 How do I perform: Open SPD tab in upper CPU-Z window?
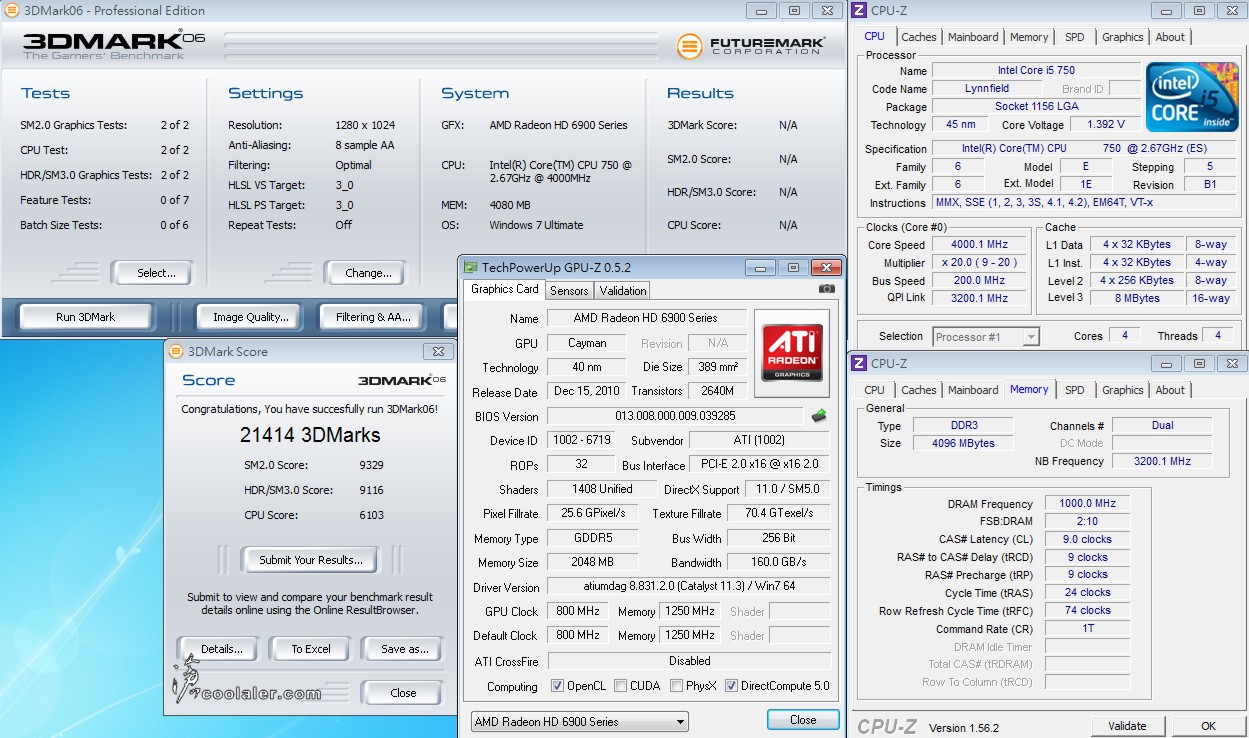pos(1074,37)
